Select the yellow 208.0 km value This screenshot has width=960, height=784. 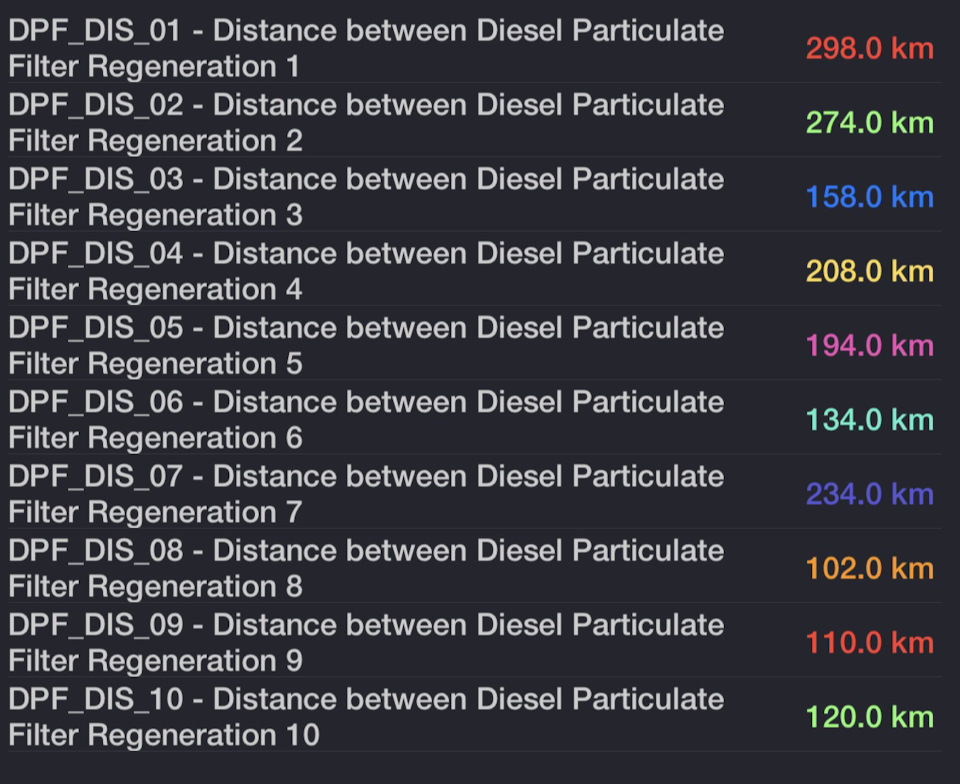869,271
